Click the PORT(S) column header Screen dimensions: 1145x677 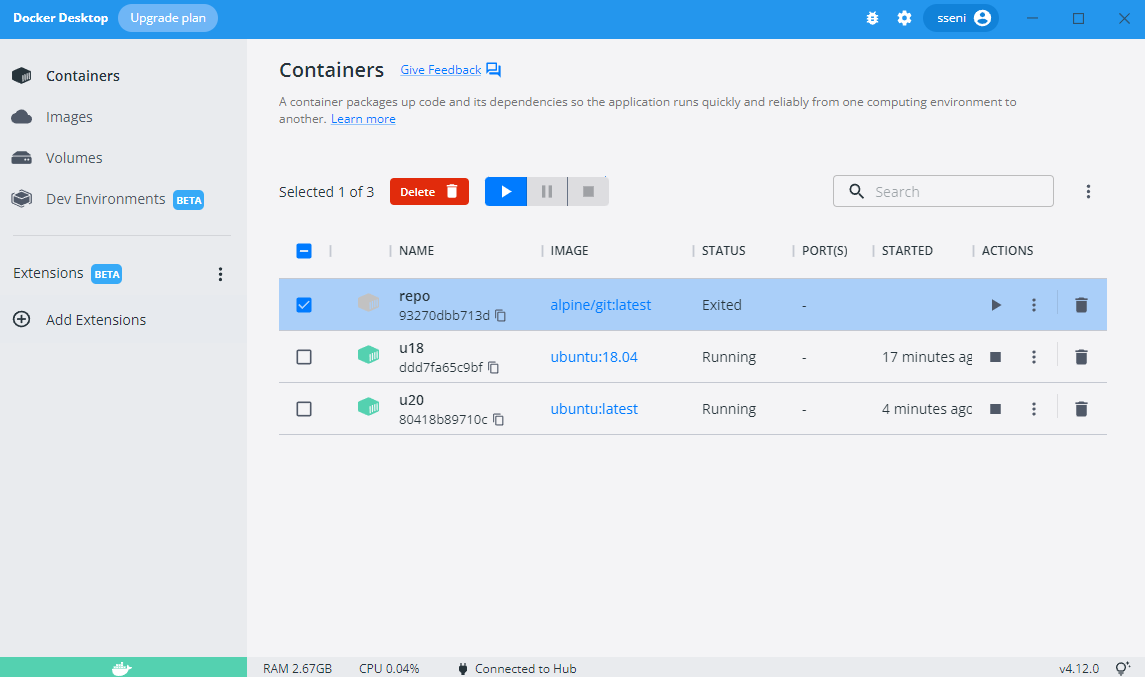point(824,251)
